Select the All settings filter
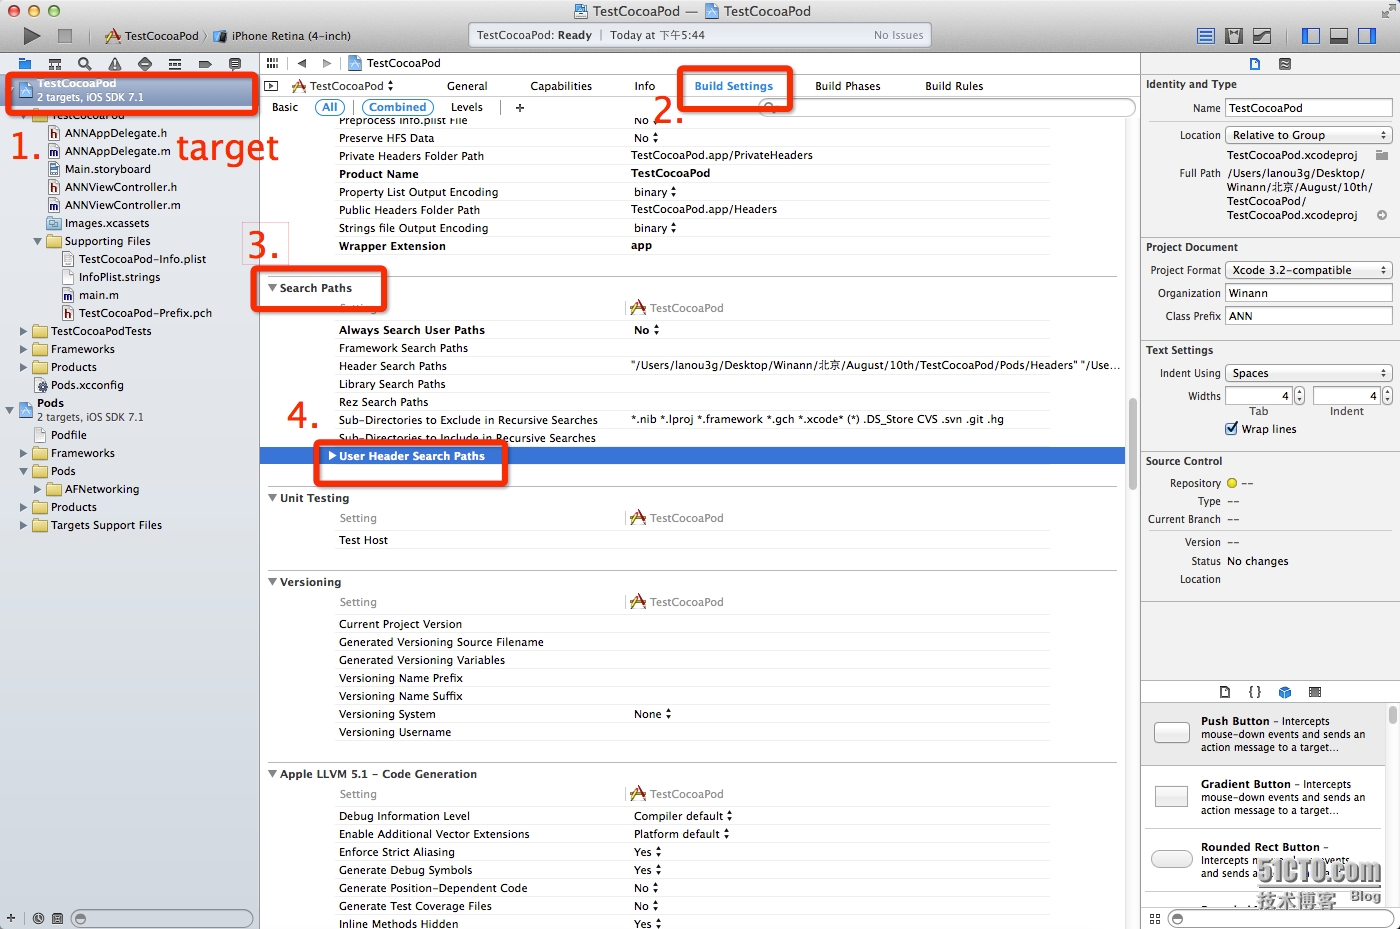This screenshot has width=1400, height=929. (330, 107)
